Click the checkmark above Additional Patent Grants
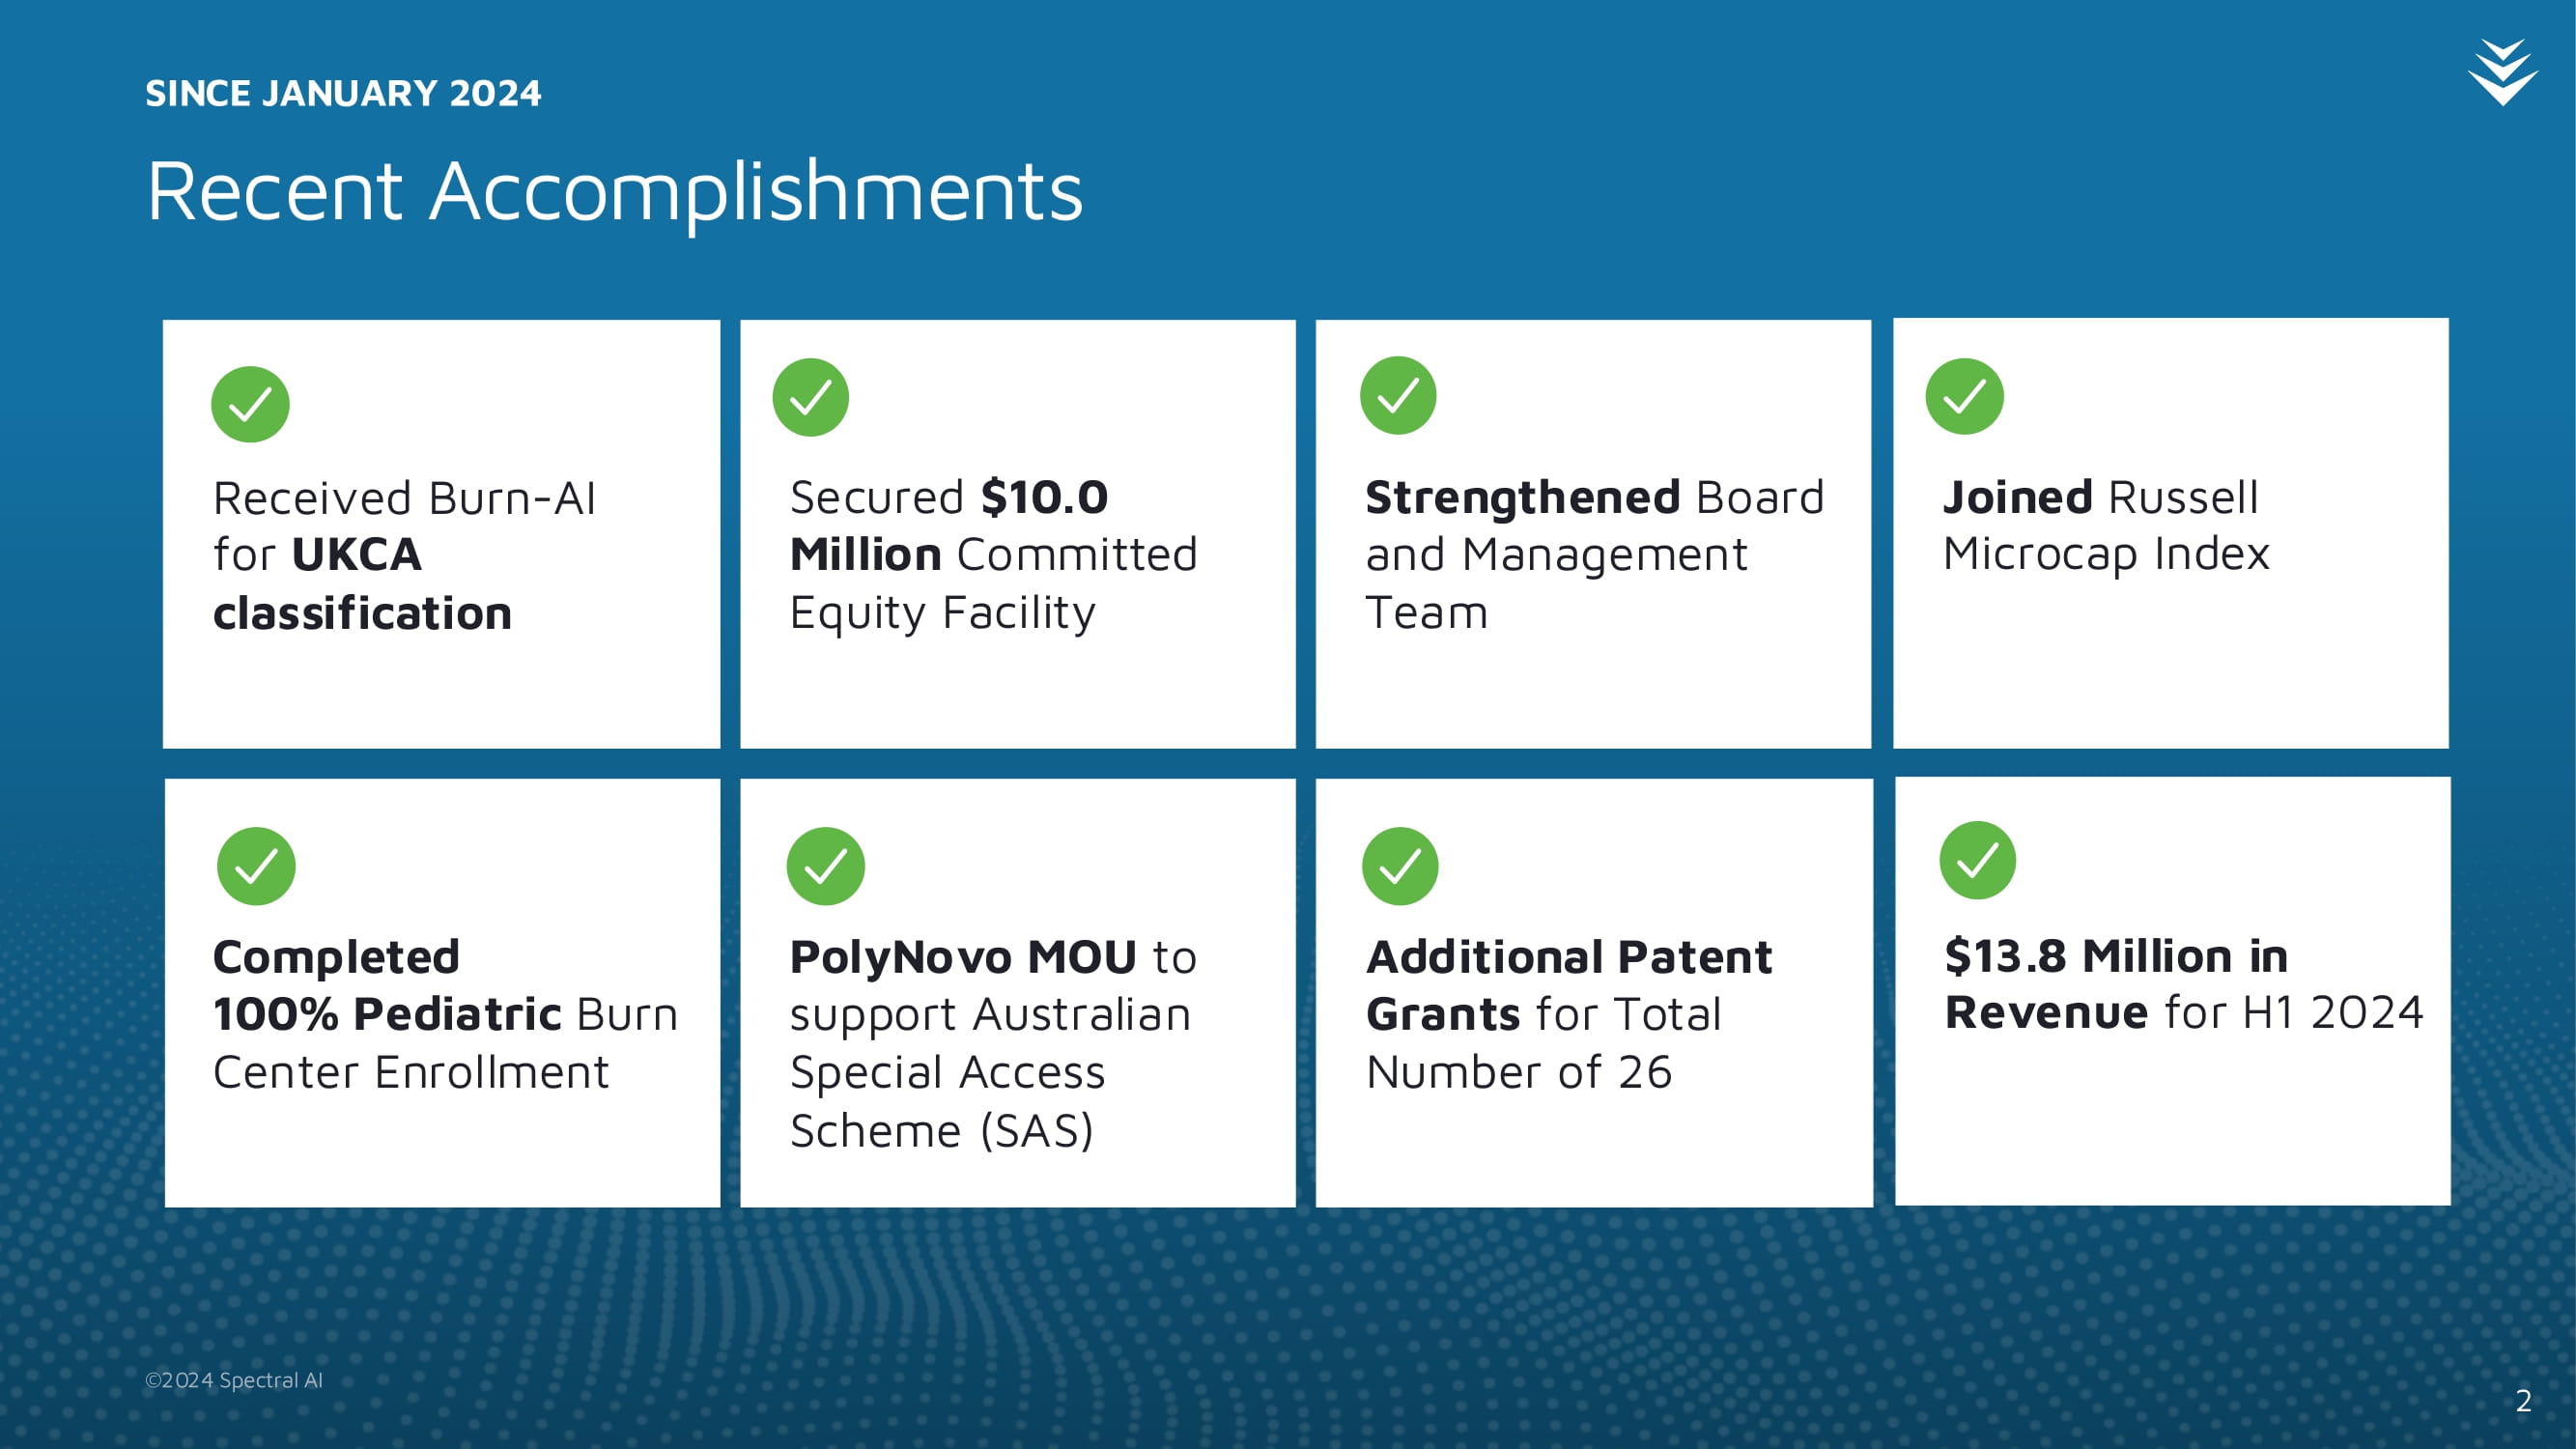The width and height of the screenshot is (2576, 1449). pos(1400,866)
